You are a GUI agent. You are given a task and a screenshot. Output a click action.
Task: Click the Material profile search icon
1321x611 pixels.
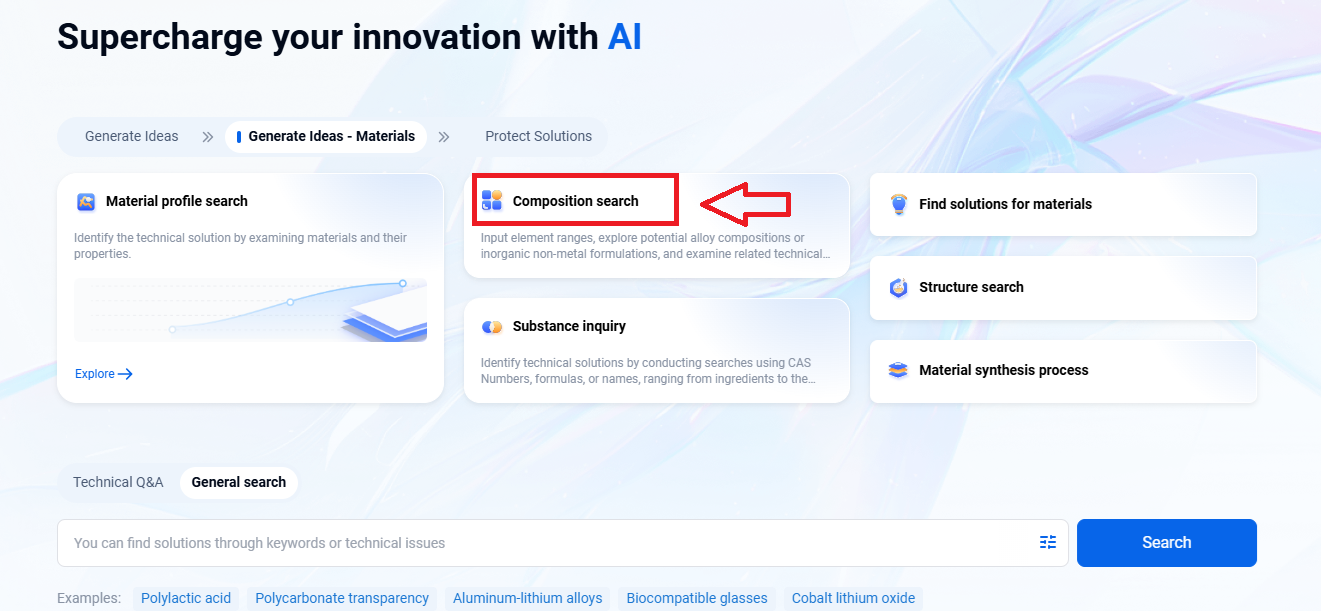86,202
